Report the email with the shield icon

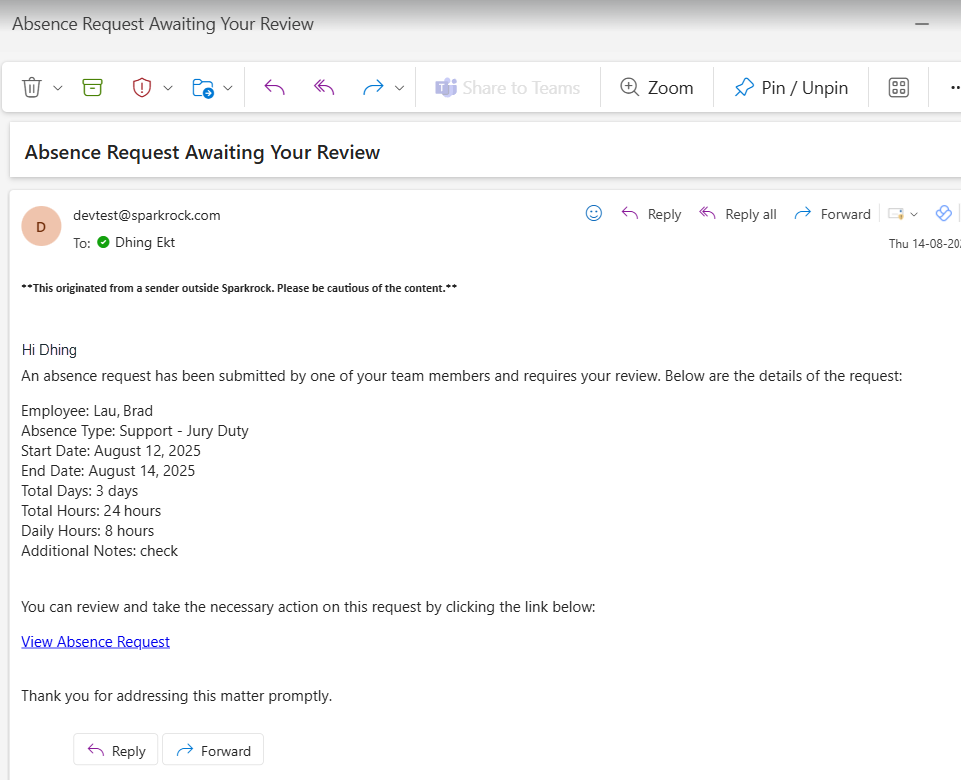[142, 87]
